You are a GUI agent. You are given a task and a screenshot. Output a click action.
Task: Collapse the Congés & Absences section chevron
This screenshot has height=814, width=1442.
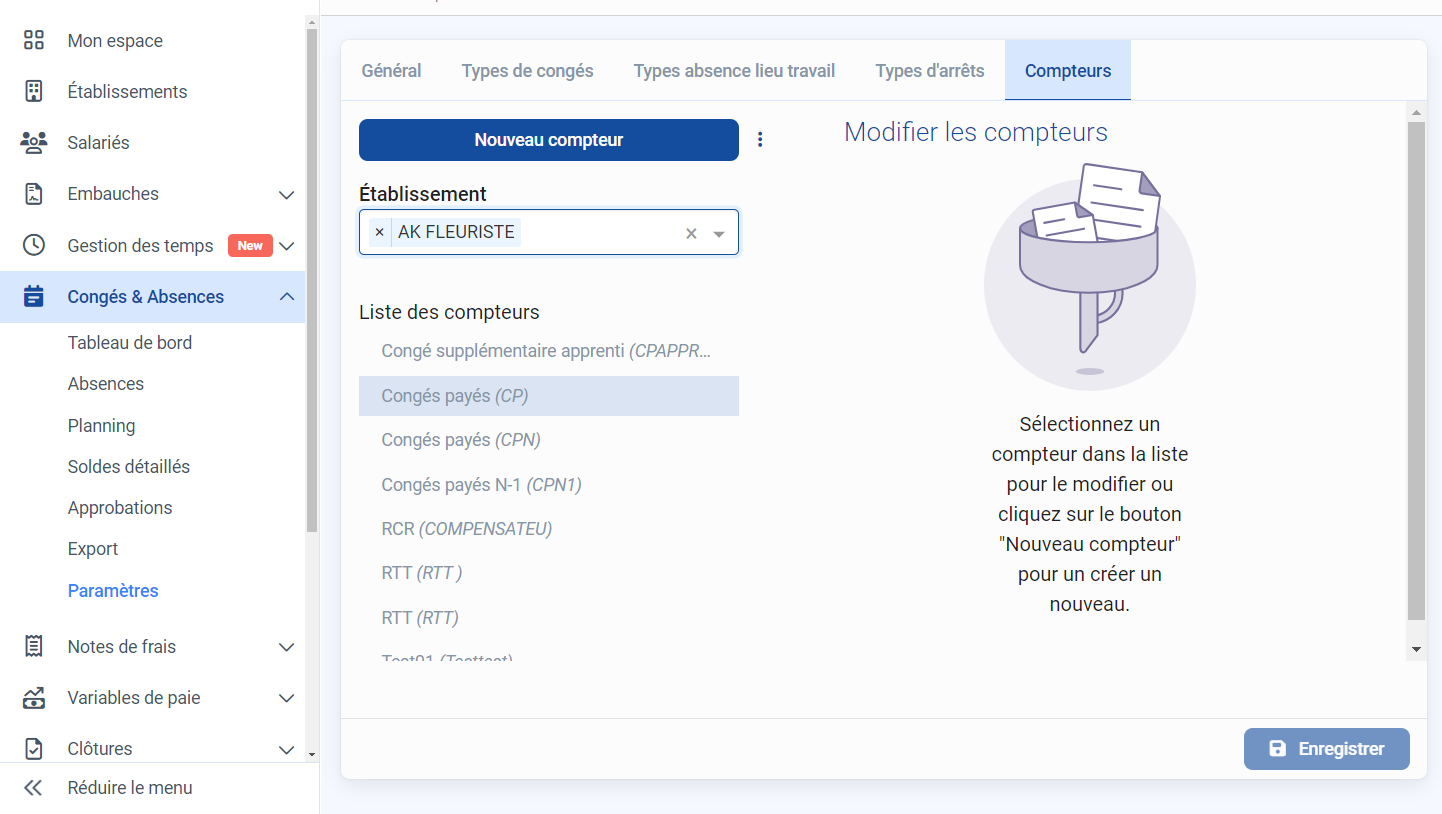(x=286, y=296)
